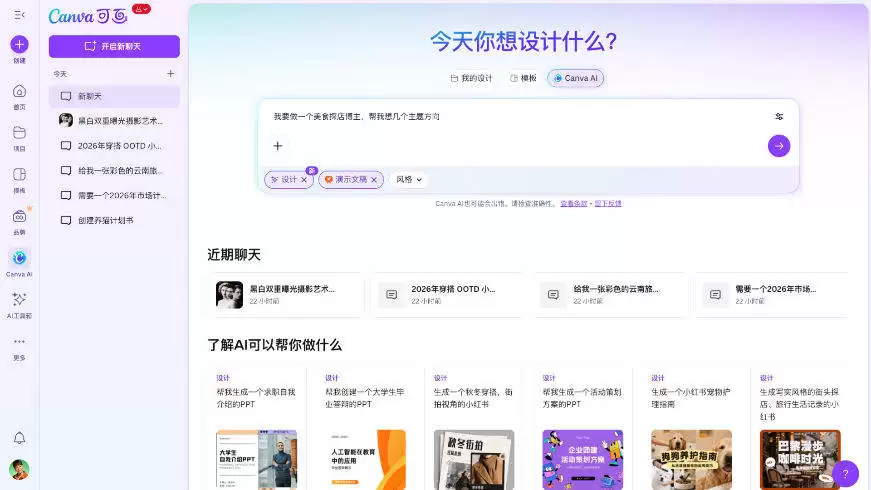The height and width of the screenshot is (490, 871).
Task: Remove the 设计 chip from prompt
Action: coord(304,180)
